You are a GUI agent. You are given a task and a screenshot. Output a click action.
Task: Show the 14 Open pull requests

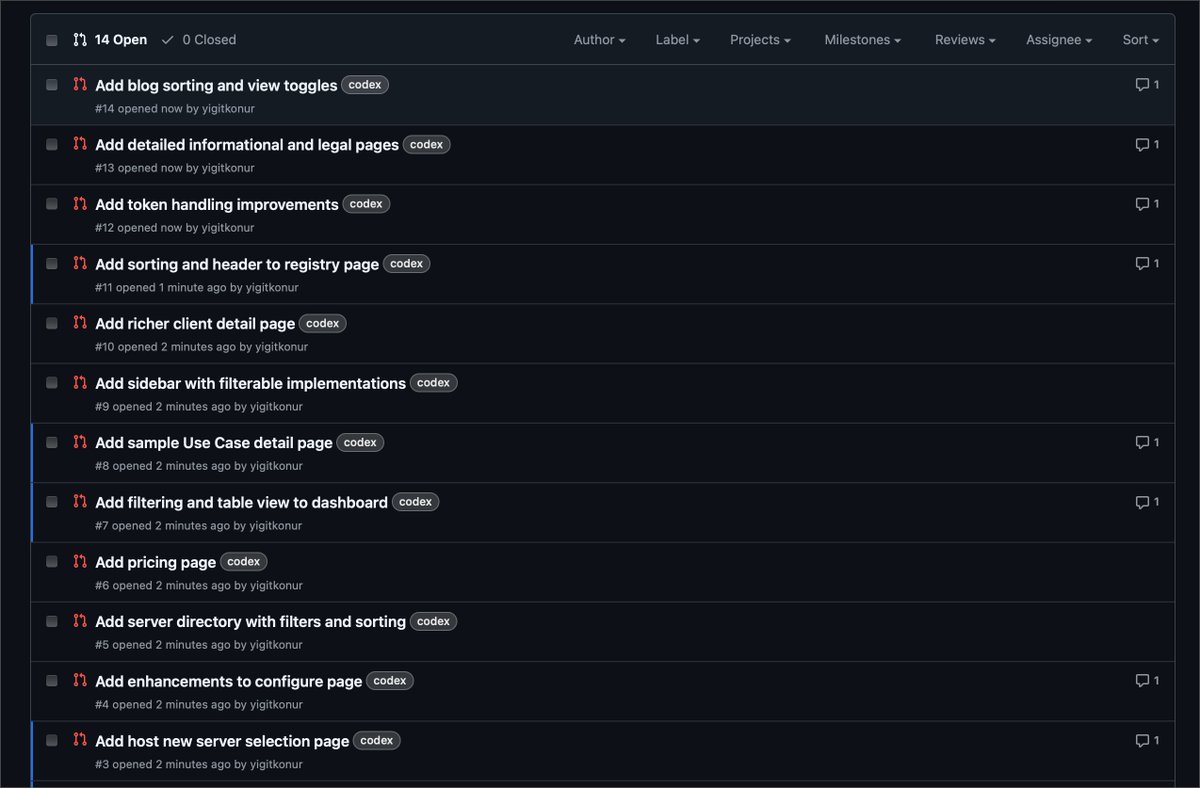tap(110, 40)
